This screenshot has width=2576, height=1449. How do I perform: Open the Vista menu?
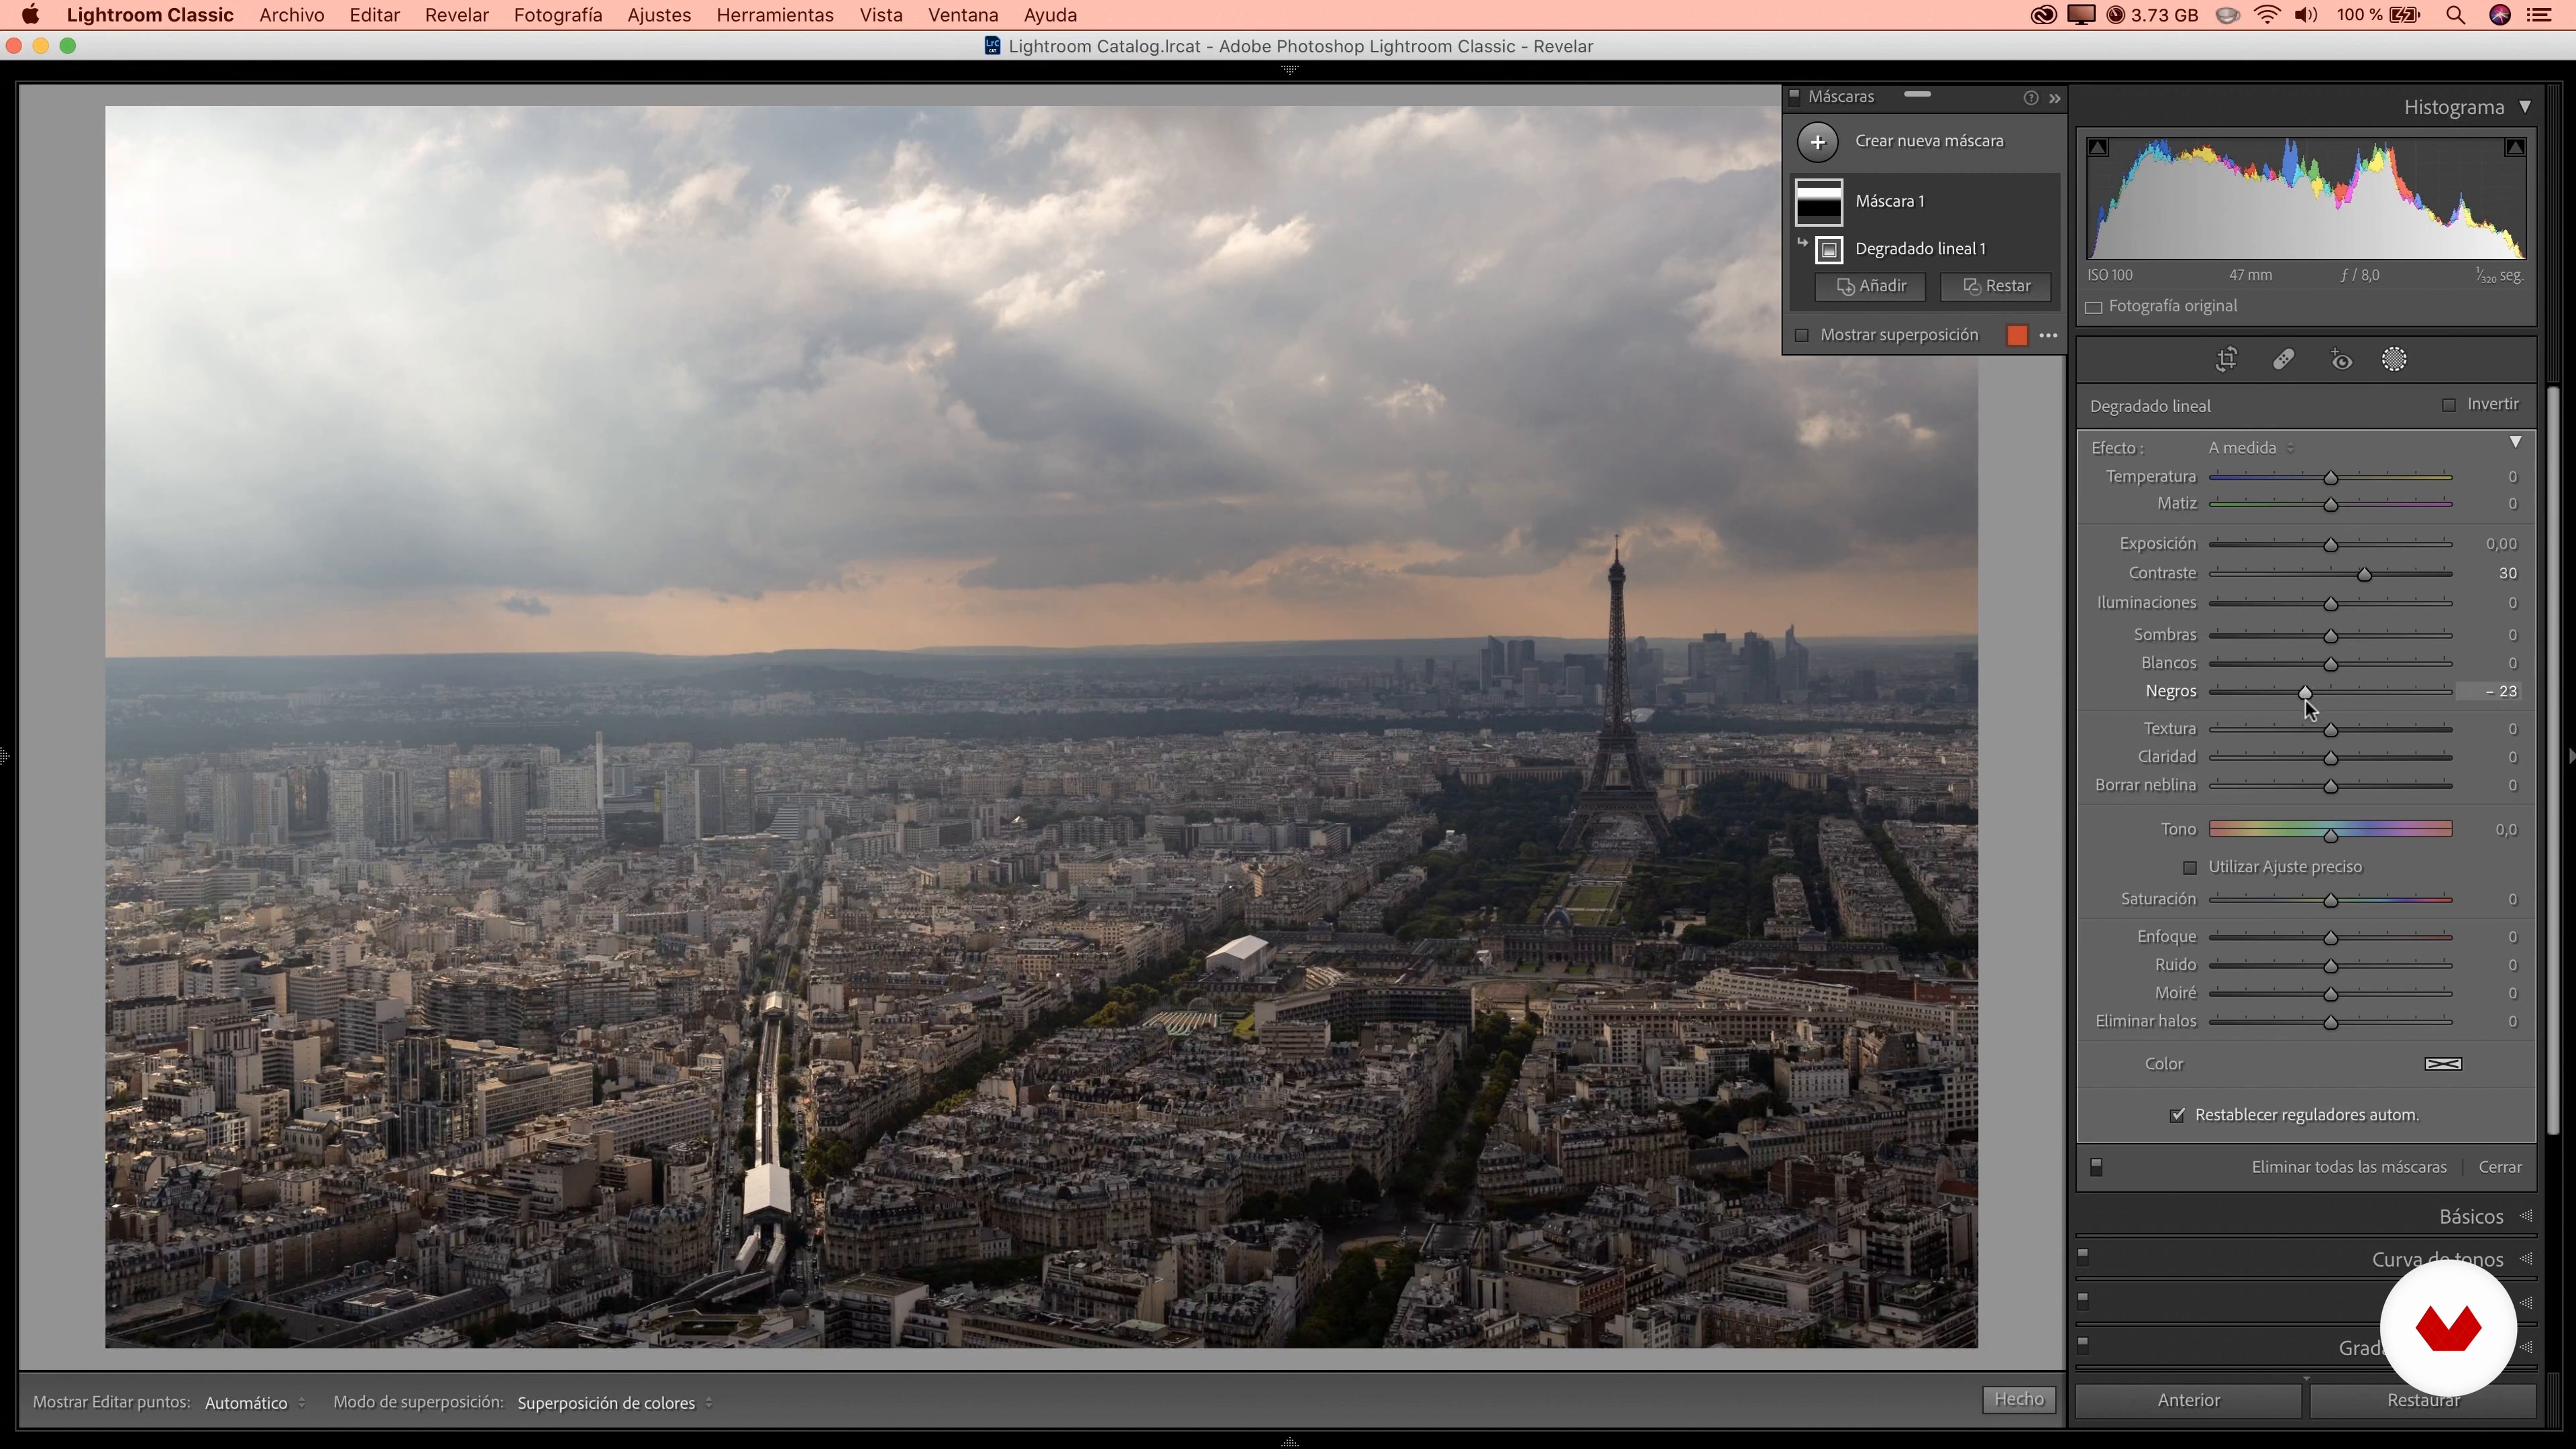coord(881,15)
